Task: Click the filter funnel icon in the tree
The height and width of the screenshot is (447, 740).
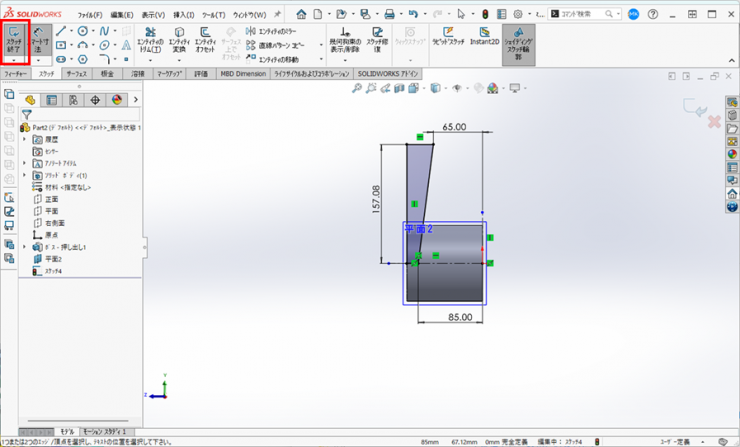Action: tap(27, 114)
